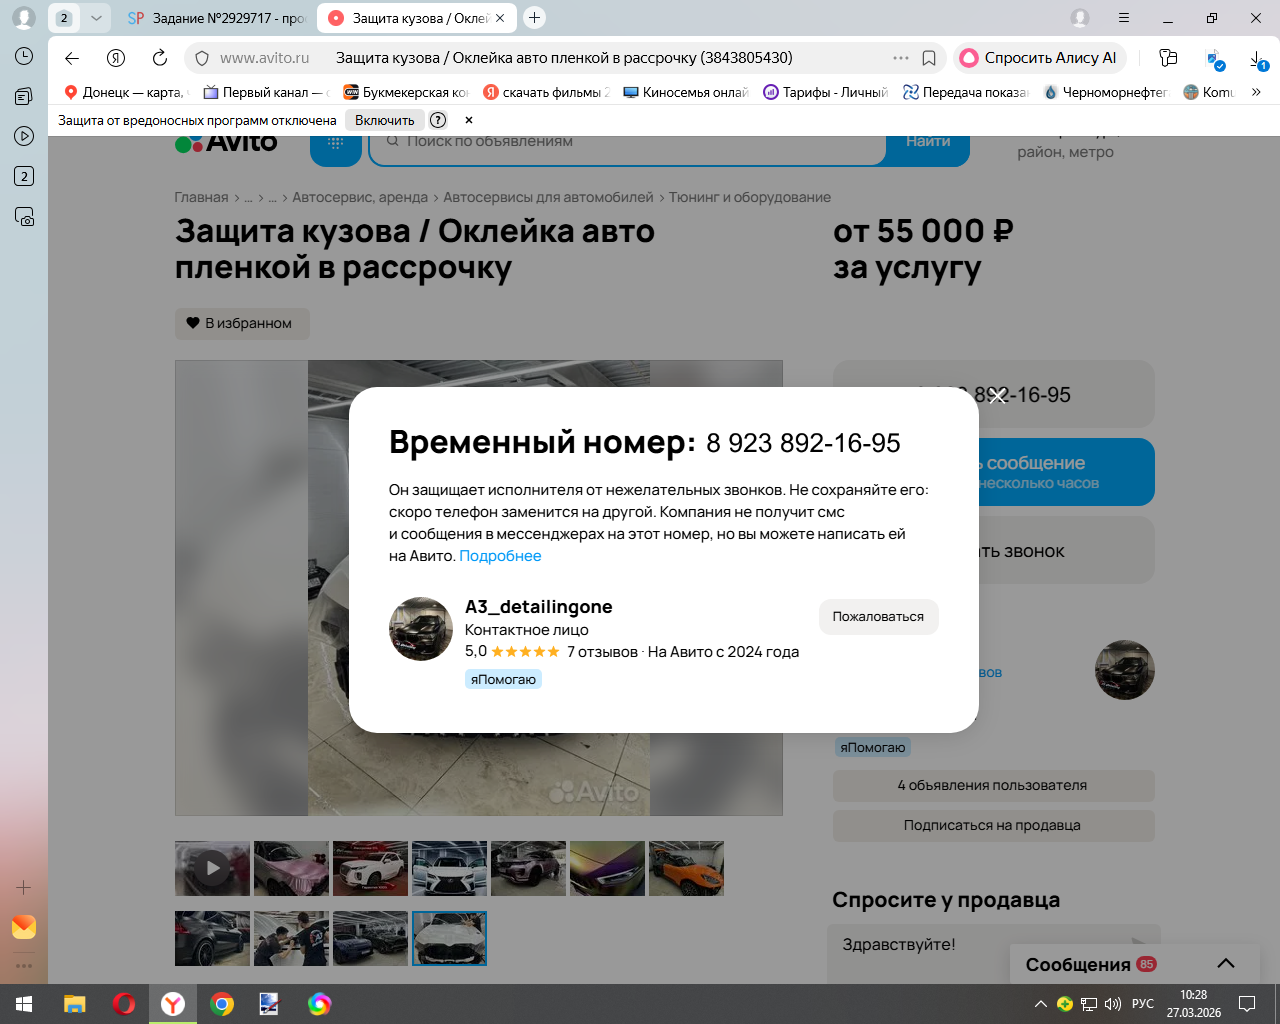Screen dimensions: 1280x1024
Task: Click the Пожаловаться button
Action: click(x=878, y=617)
